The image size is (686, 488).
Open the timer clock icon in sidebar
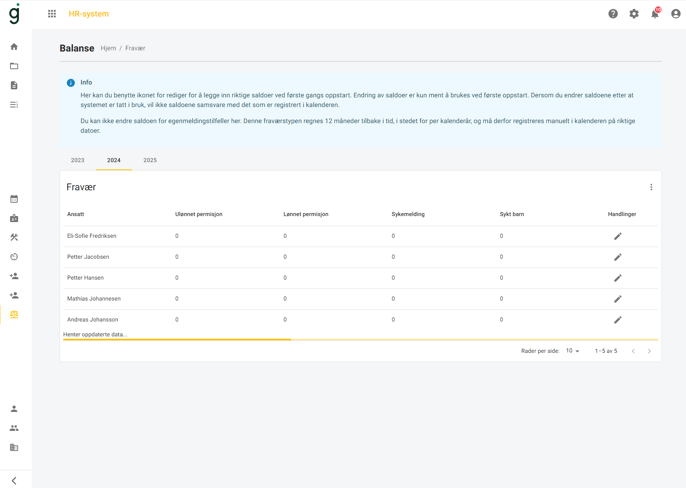coord(14,256)
